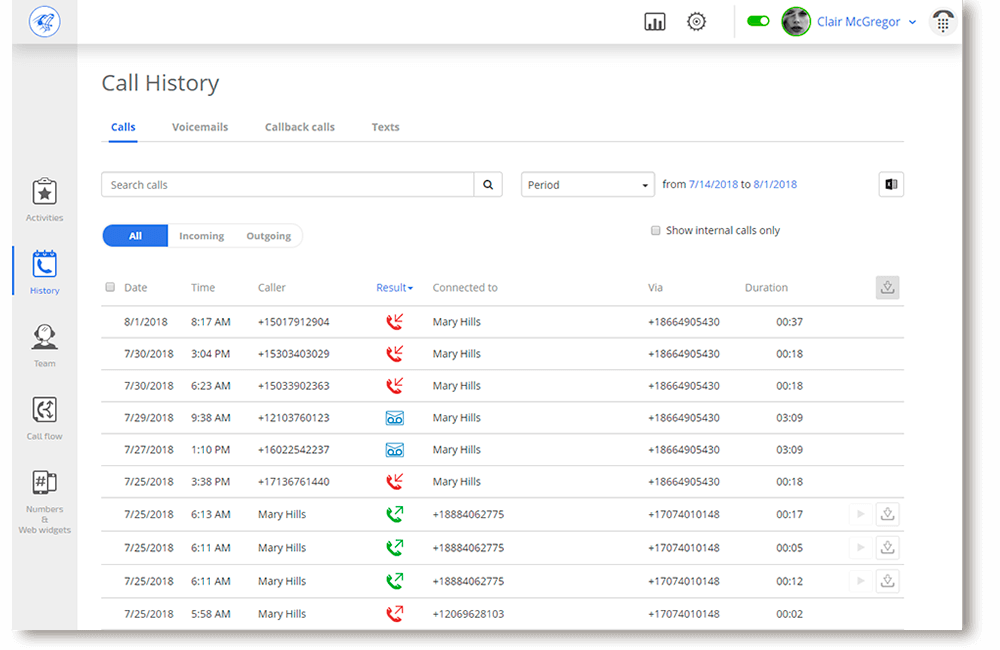Go to Activities in the sidebar

tap(45, 200)
